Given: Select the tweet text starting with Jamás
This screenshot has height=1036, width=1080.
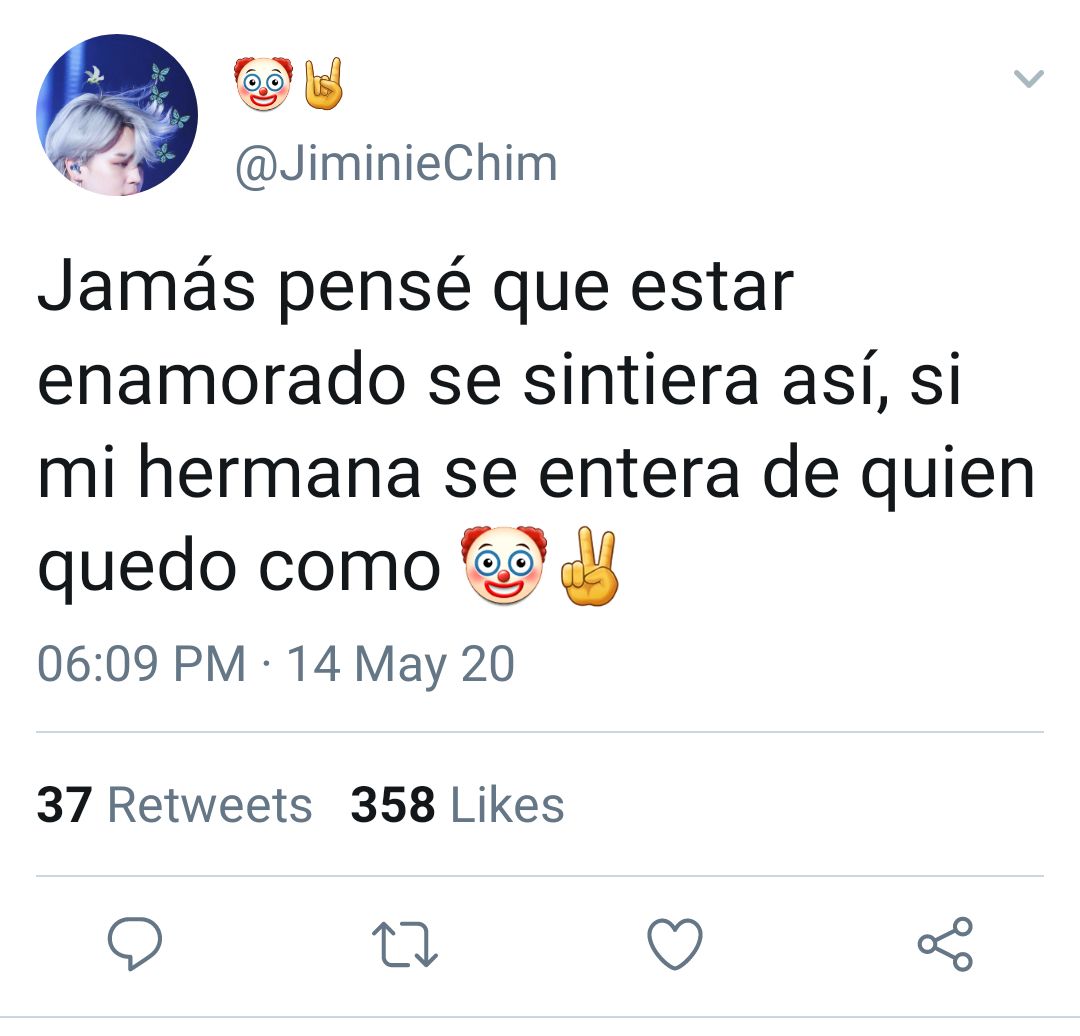Looking at the screenshot, I should pyautogui.click(x=536, y=427).
